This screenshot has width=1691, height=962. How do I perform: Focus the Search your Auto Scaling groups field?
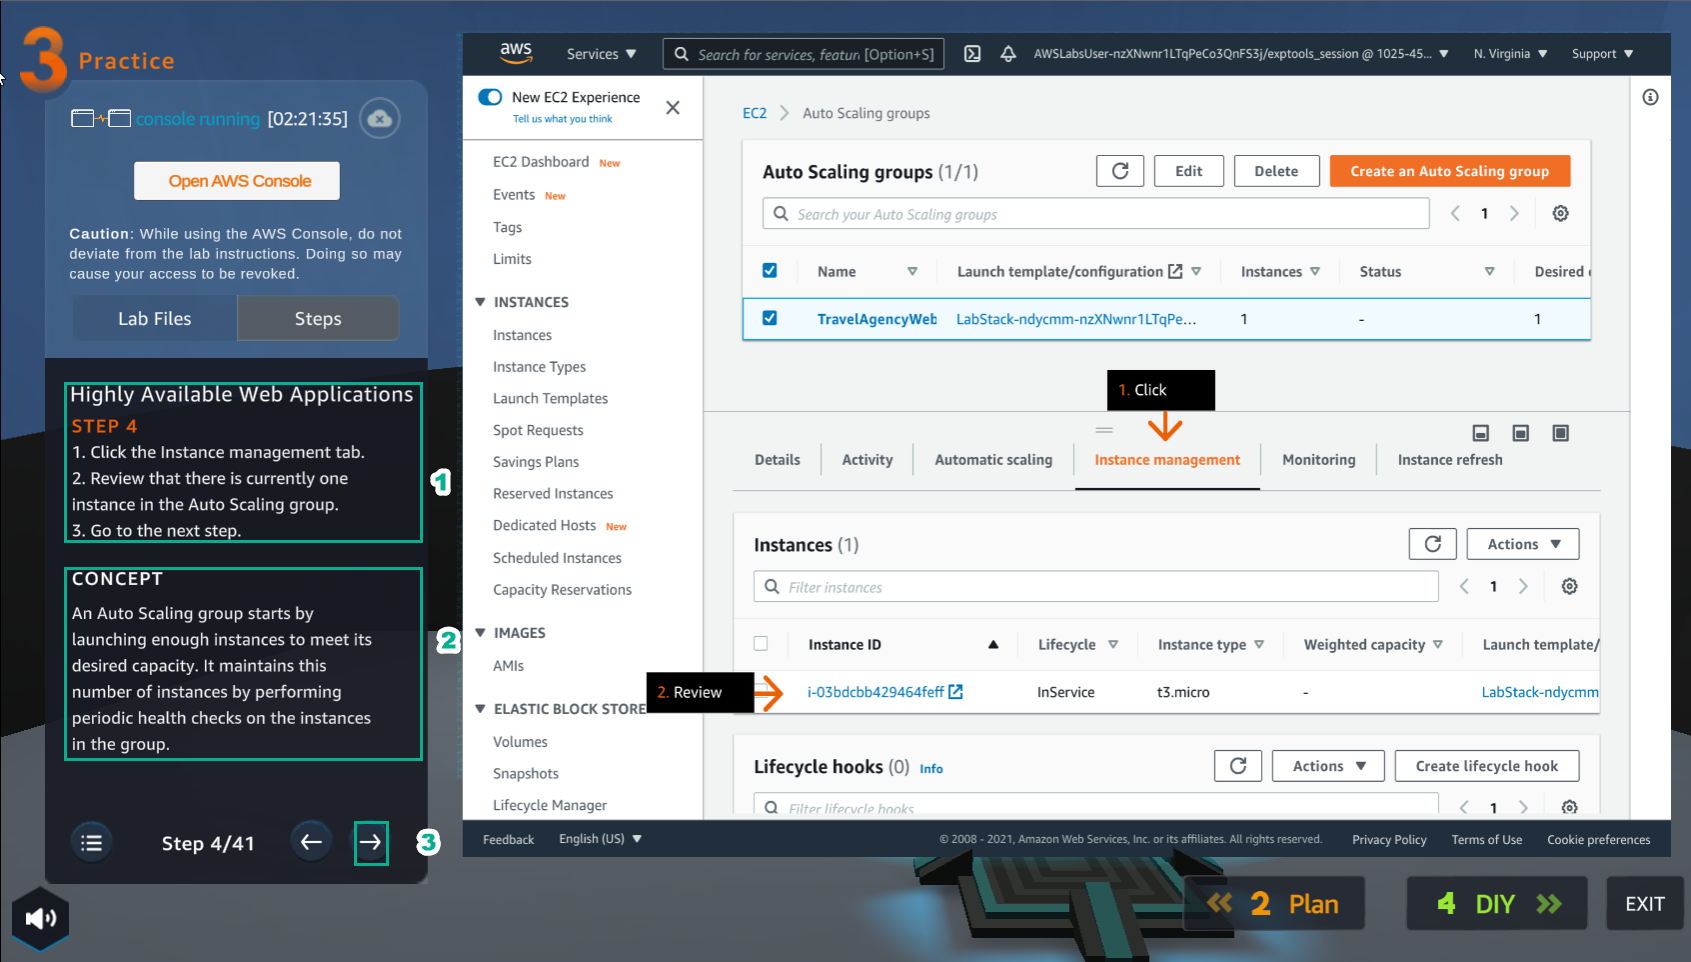(1096, 214)
